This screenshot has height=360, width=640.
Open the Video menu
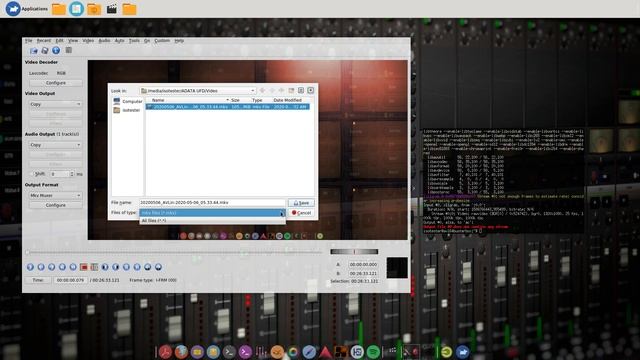pos(88,41)
